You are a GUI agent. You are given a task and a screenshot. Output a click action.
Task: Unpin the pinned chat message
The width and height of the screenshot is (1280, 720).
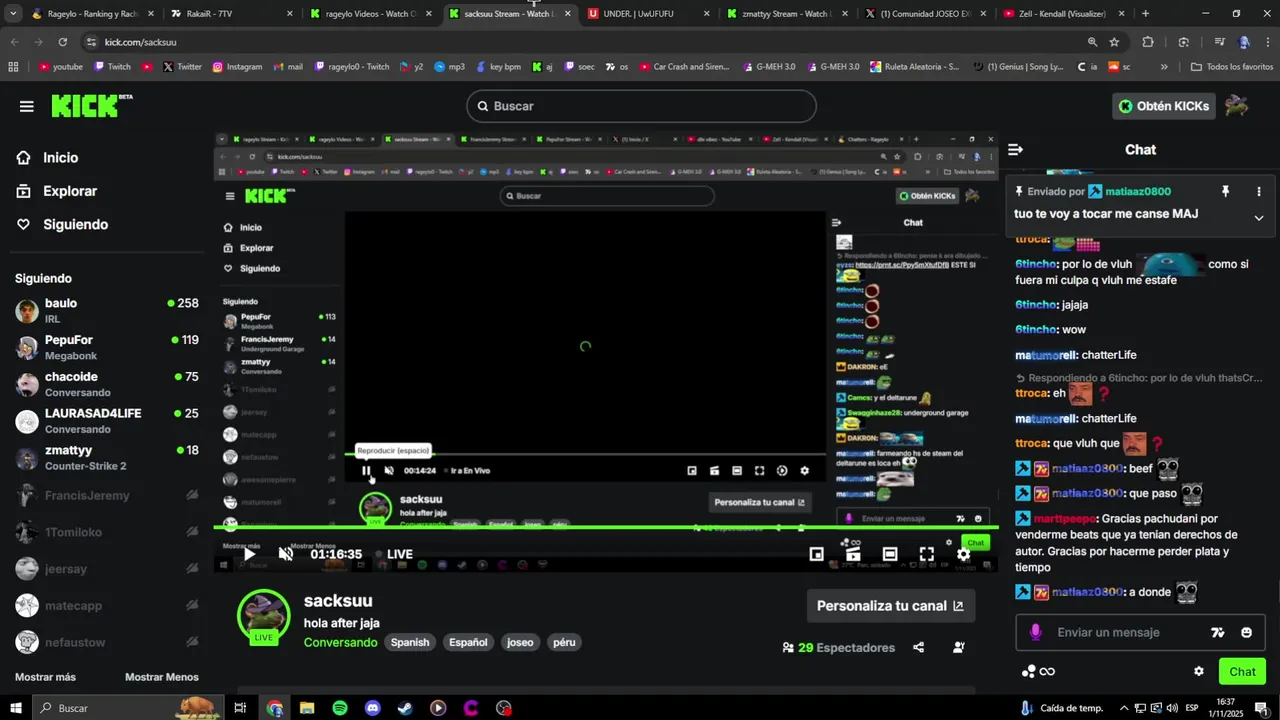tap(1225, 191)
